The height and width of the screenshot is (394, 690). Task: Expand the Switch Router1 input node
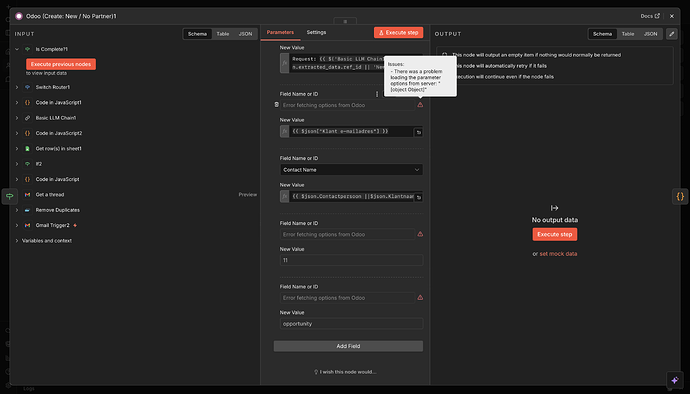tap(17, 87)
